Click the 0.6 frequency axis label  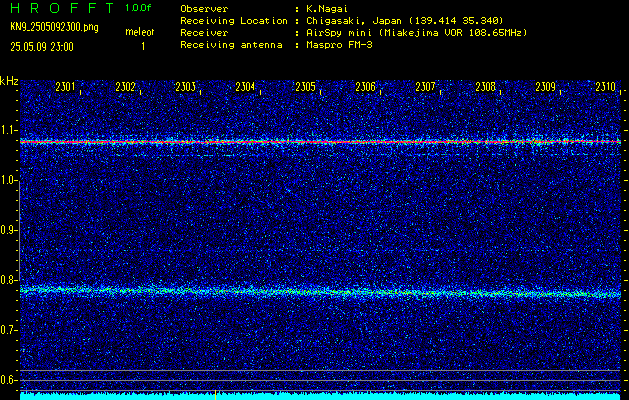[8, 380]
